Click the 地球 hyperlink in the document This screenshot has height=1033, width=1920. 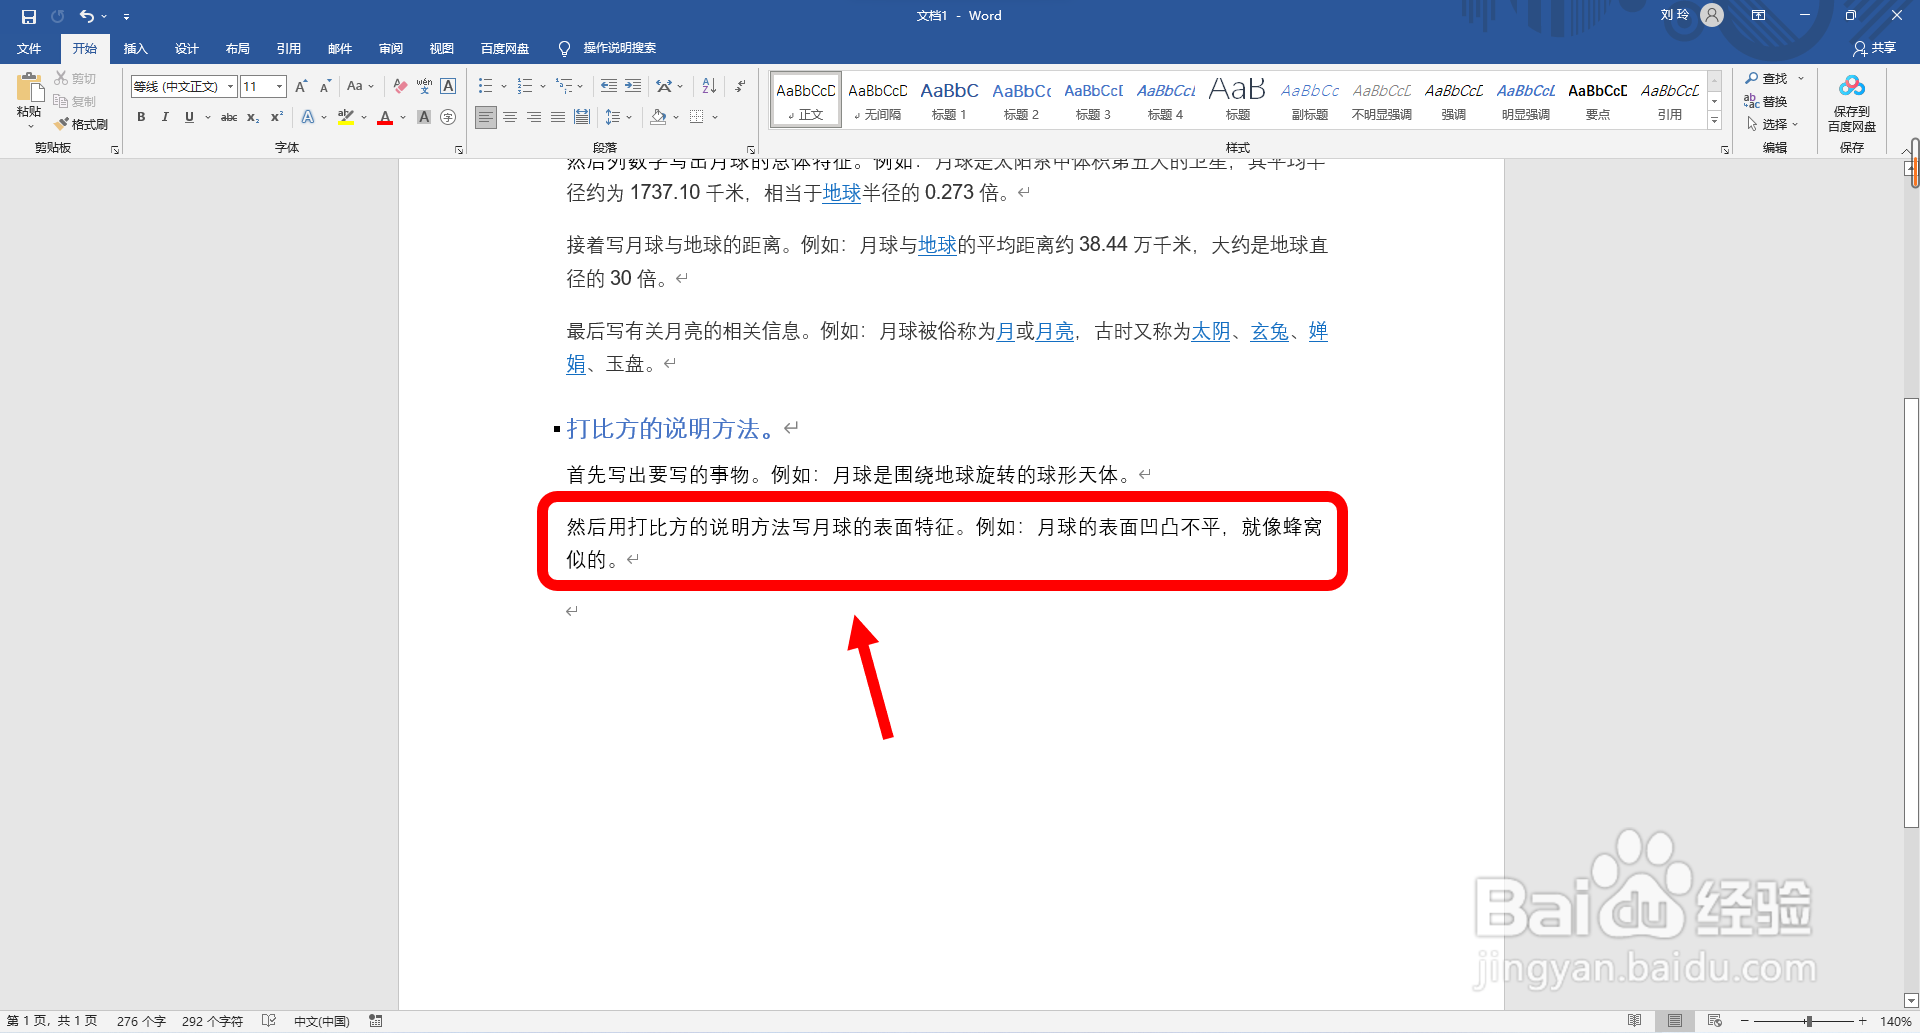840,194
